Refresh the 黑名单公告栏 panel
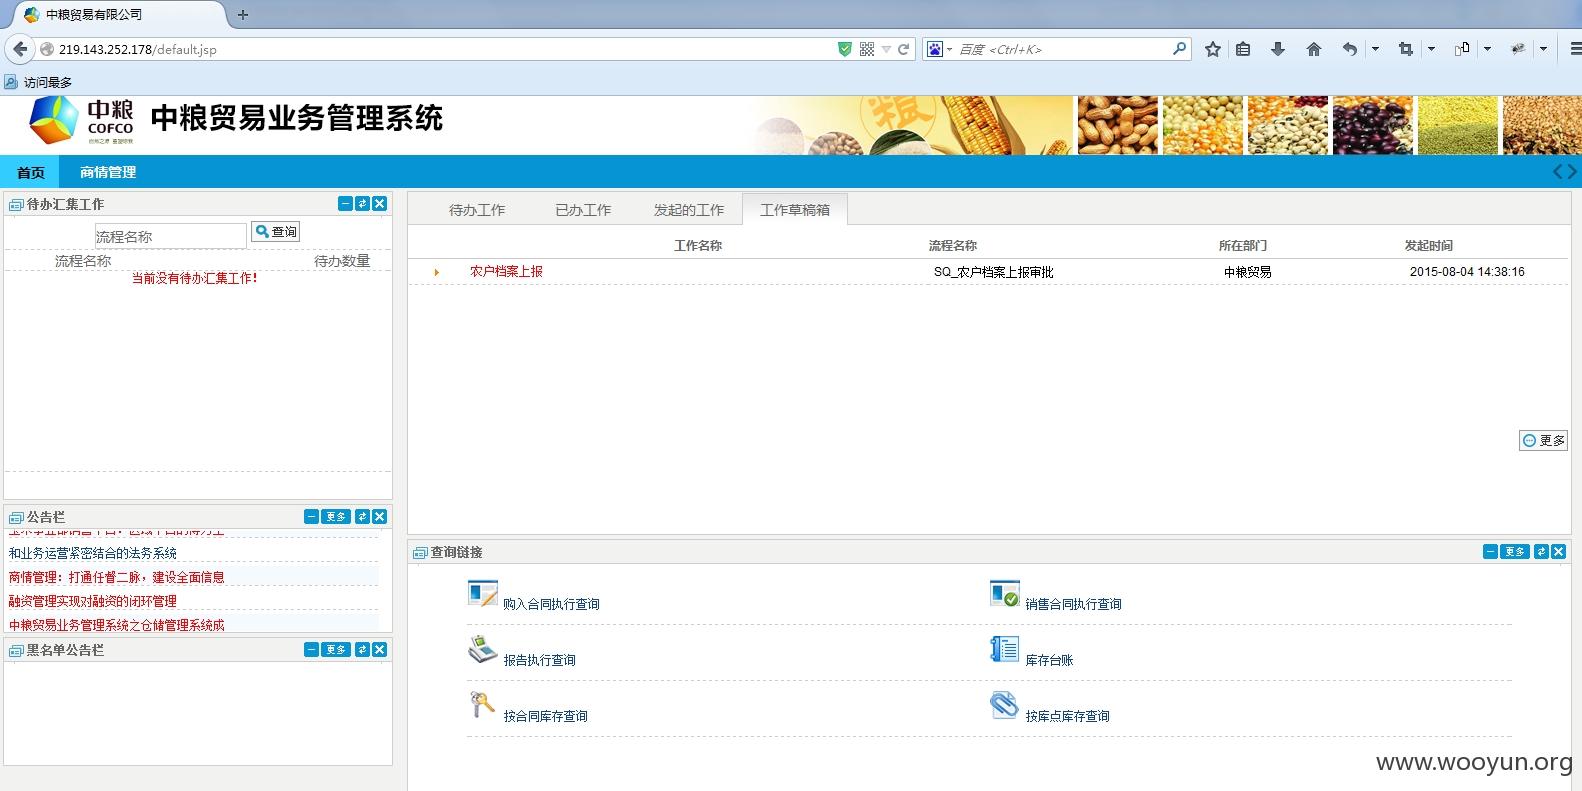The height and width of the screenshot is (791, 1582). [x=362, y=650]
